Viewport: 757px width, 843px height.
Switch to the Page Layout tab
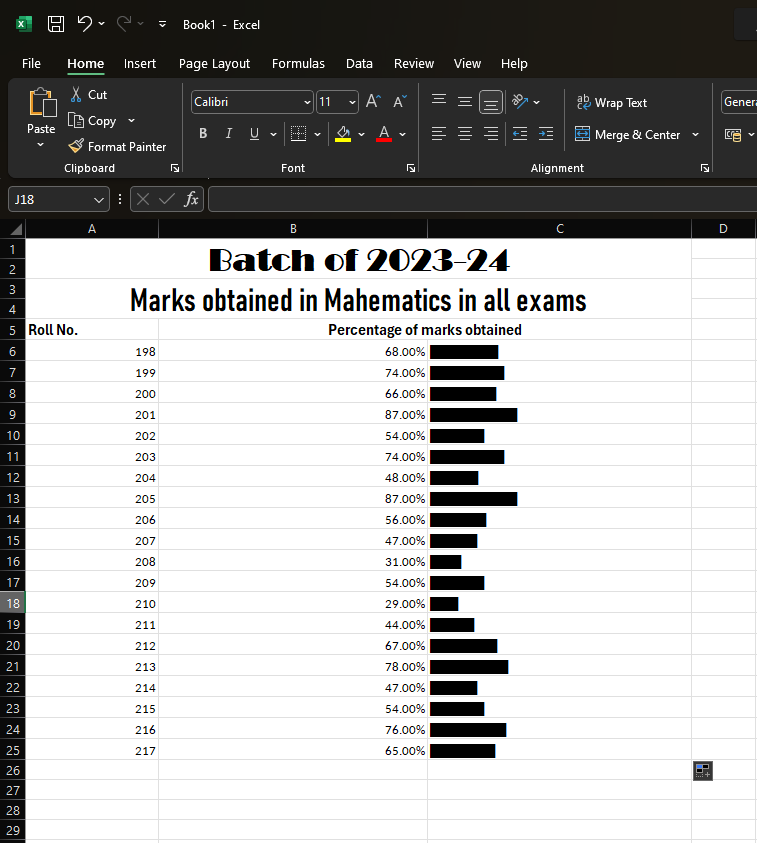click(215, 63)
